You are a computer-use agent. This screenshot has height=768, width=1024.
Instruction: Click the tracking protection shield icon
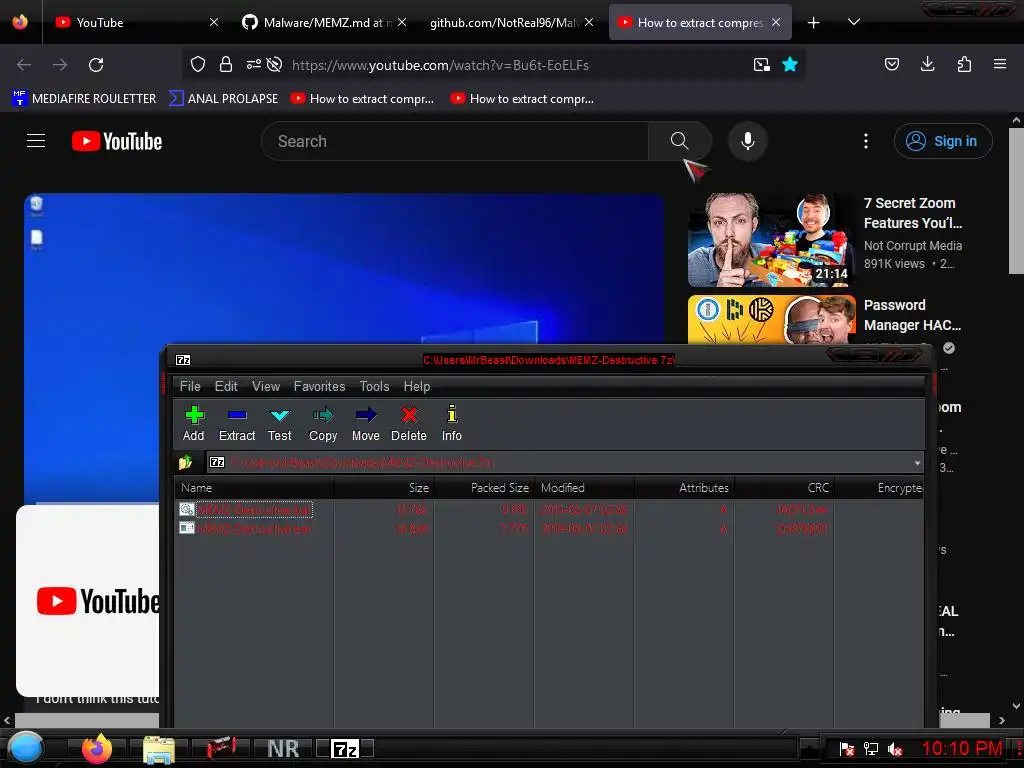point(198,64)
